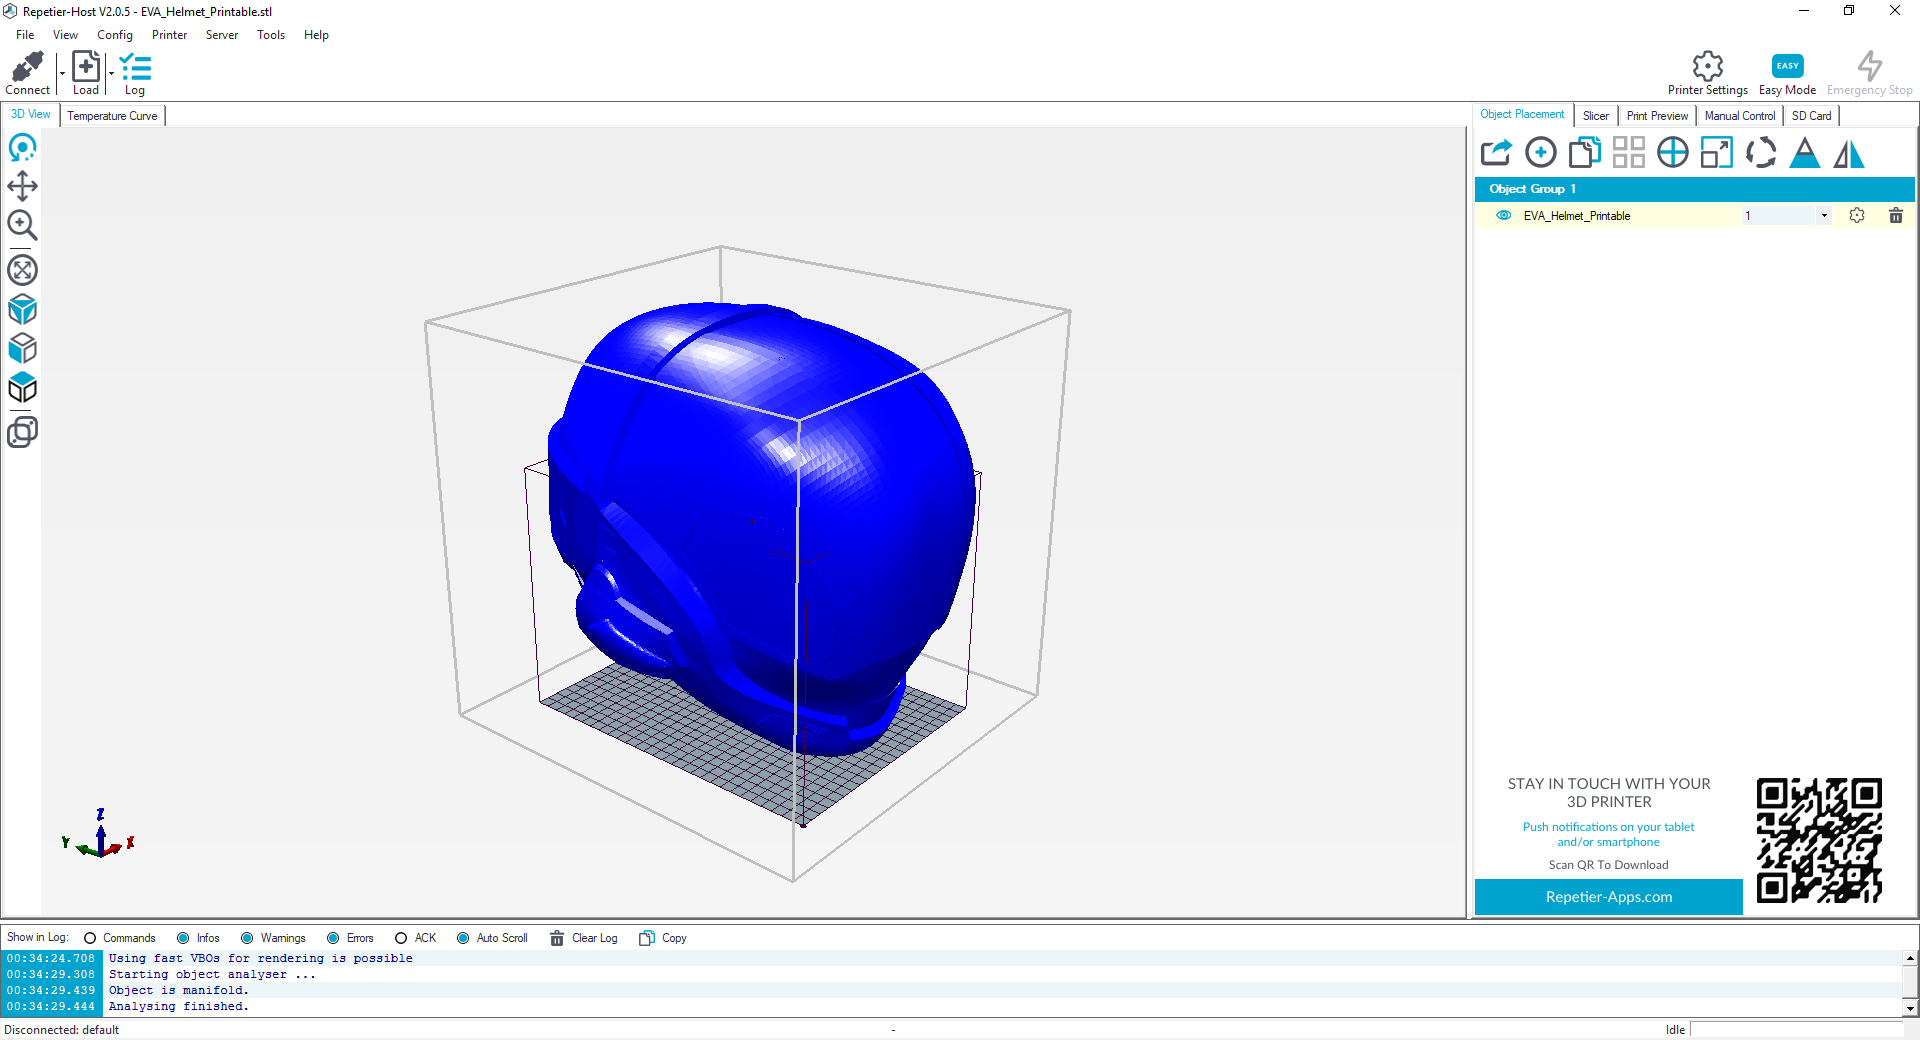Expand the Load button dropdown arrow
The height and width of the screenshot is (1040, 1920).
110,72
